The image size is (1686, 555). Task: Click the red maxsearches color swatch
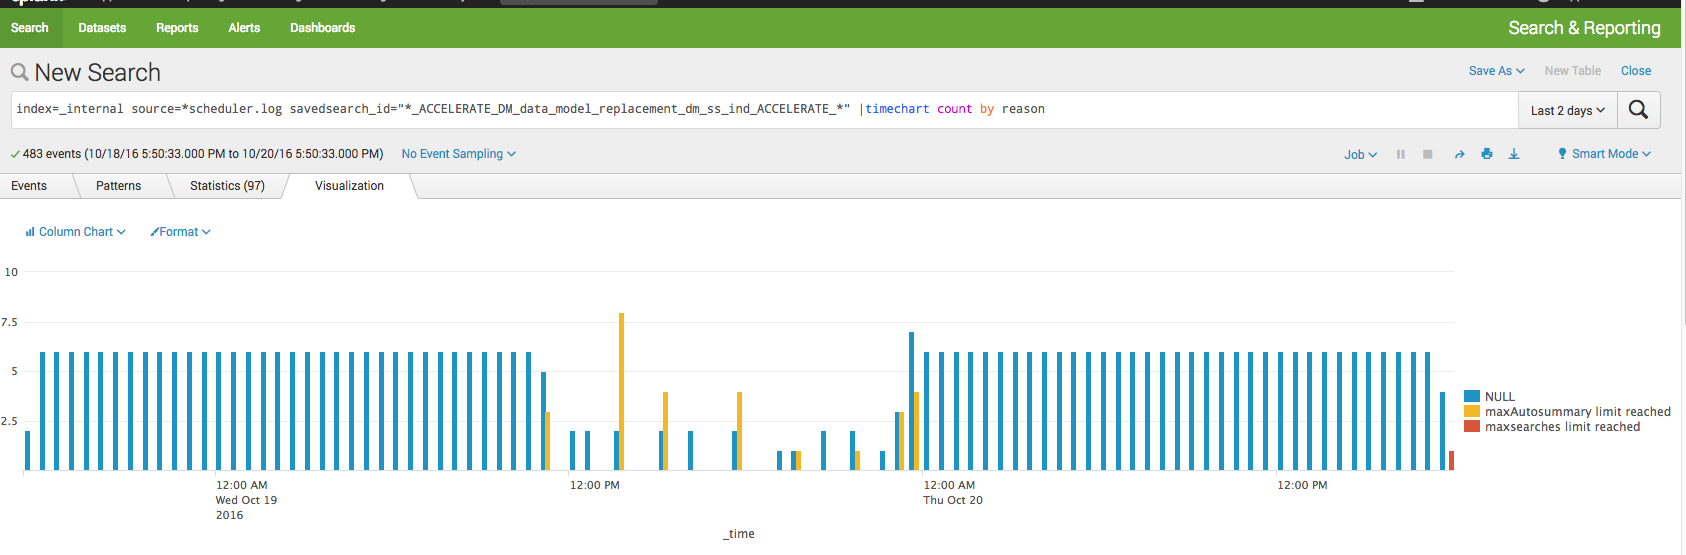(x=1472, y=427)
